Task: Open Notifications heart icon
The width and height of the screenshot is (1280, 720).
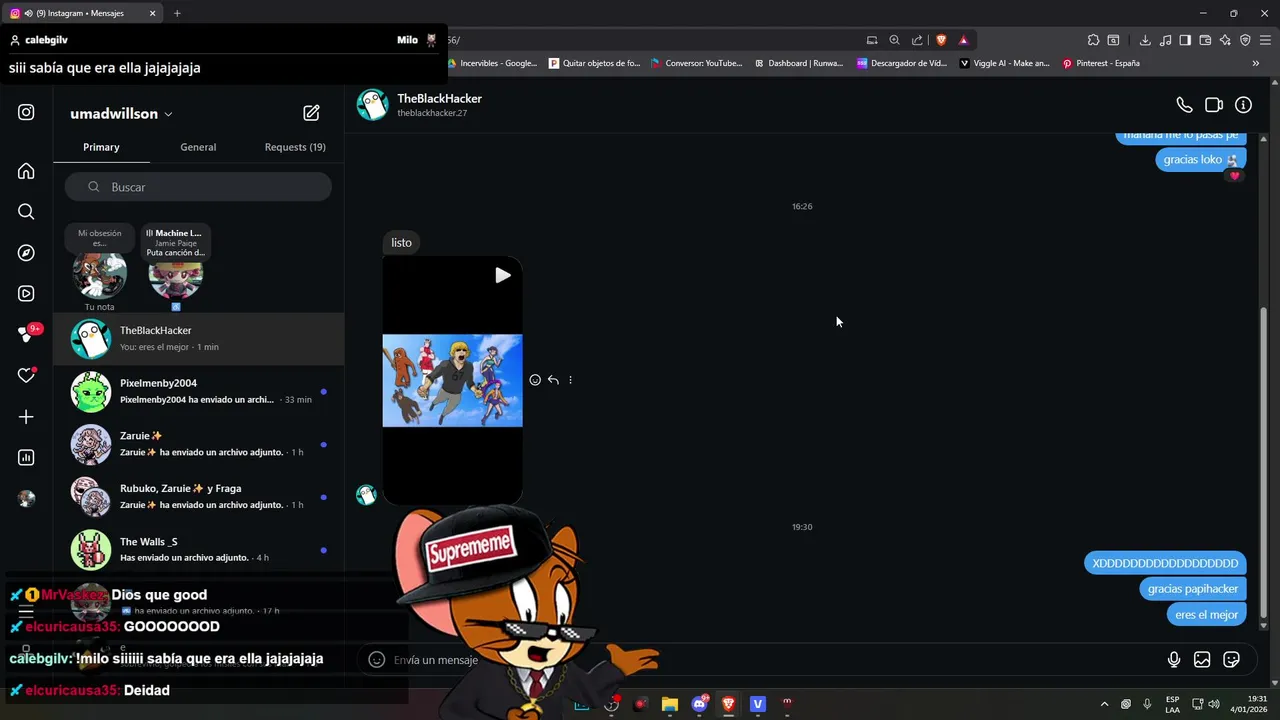Action: [x=26, y=375]
